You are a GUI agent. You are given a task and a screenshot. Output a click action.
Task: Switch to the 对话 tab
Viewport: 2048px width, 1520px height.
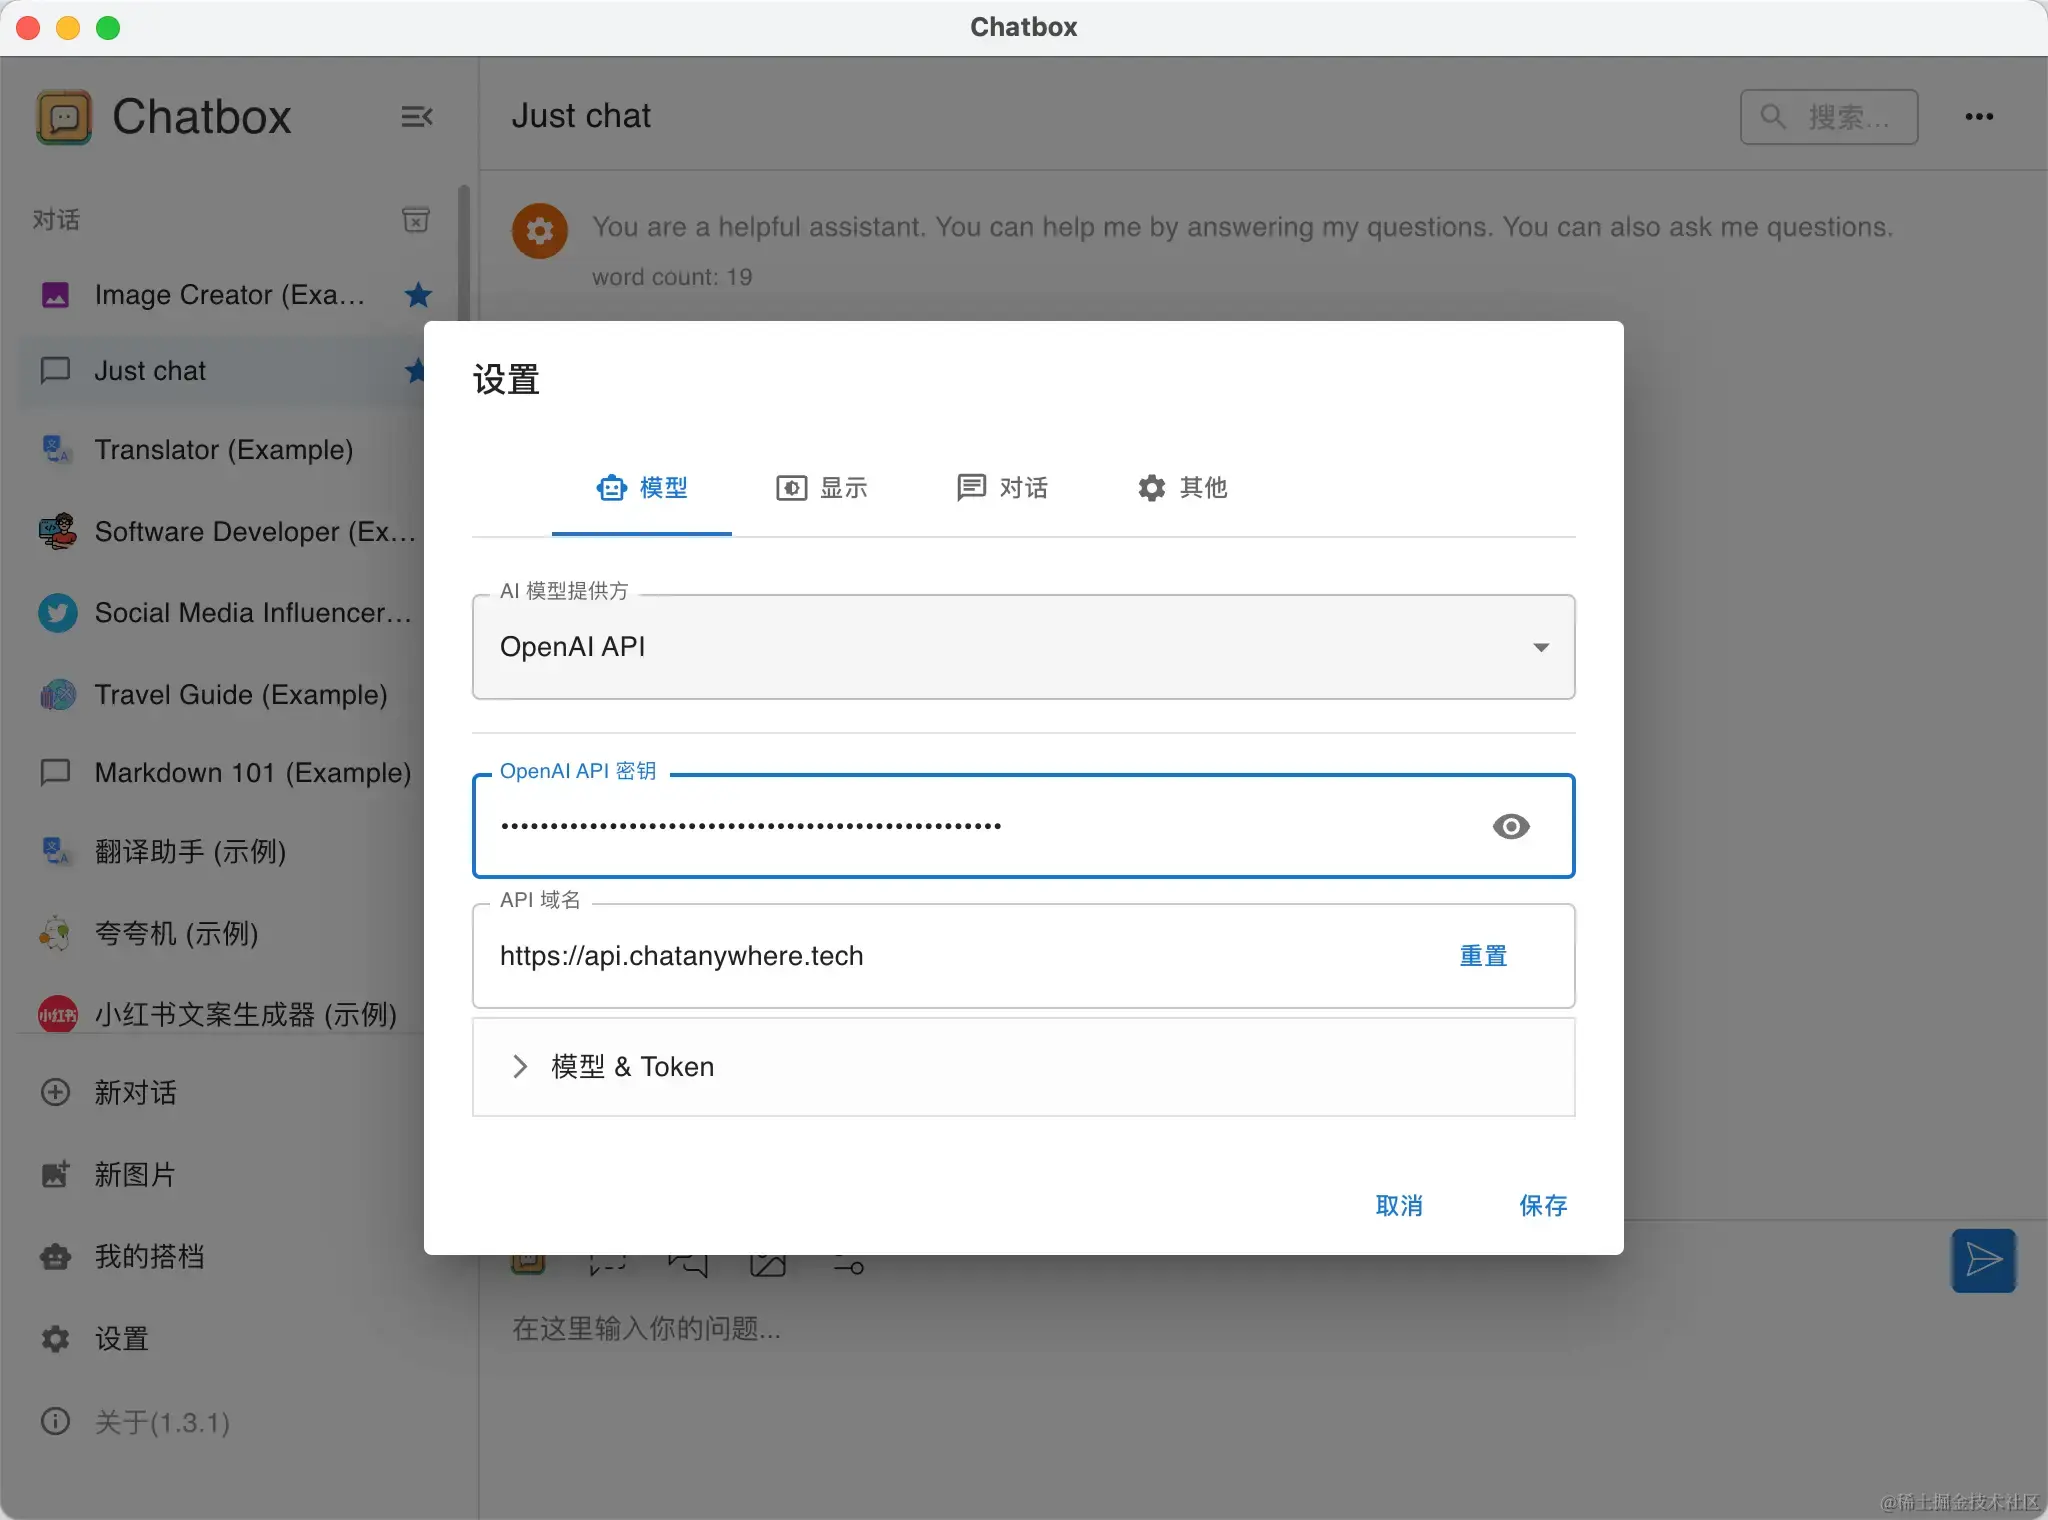(1002, 488)
